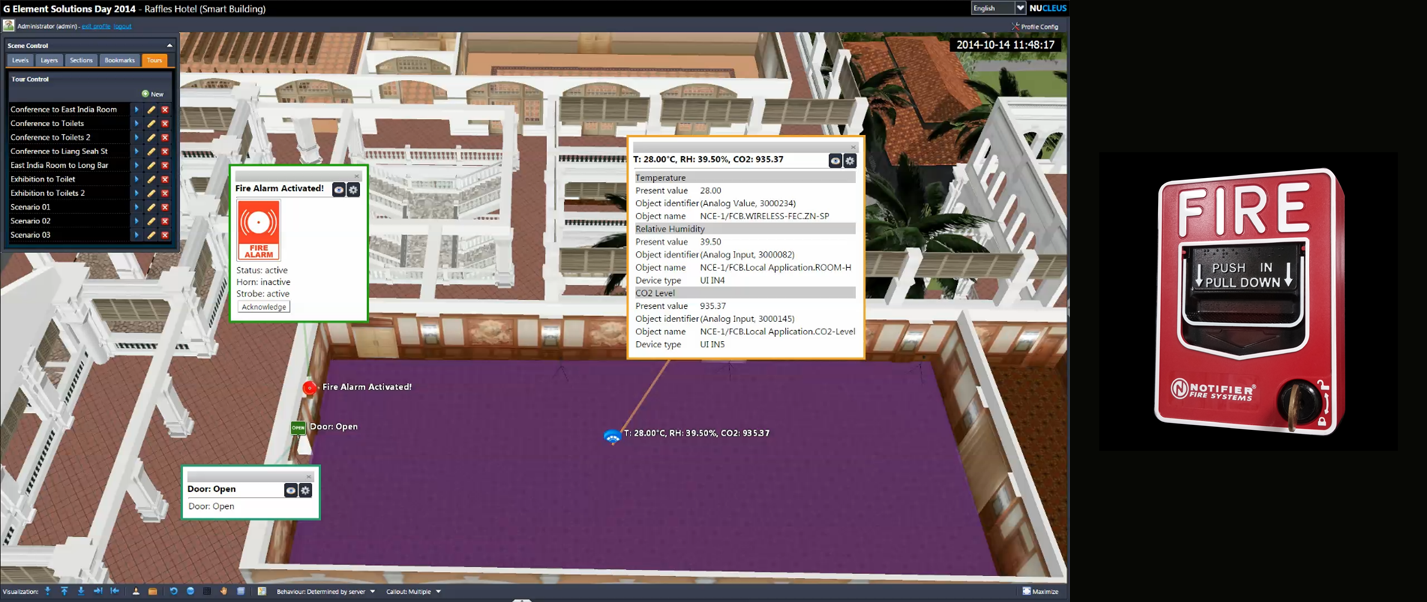Play the Scenario 01 tour
1427x602 pixels.
tap(137, 207)
